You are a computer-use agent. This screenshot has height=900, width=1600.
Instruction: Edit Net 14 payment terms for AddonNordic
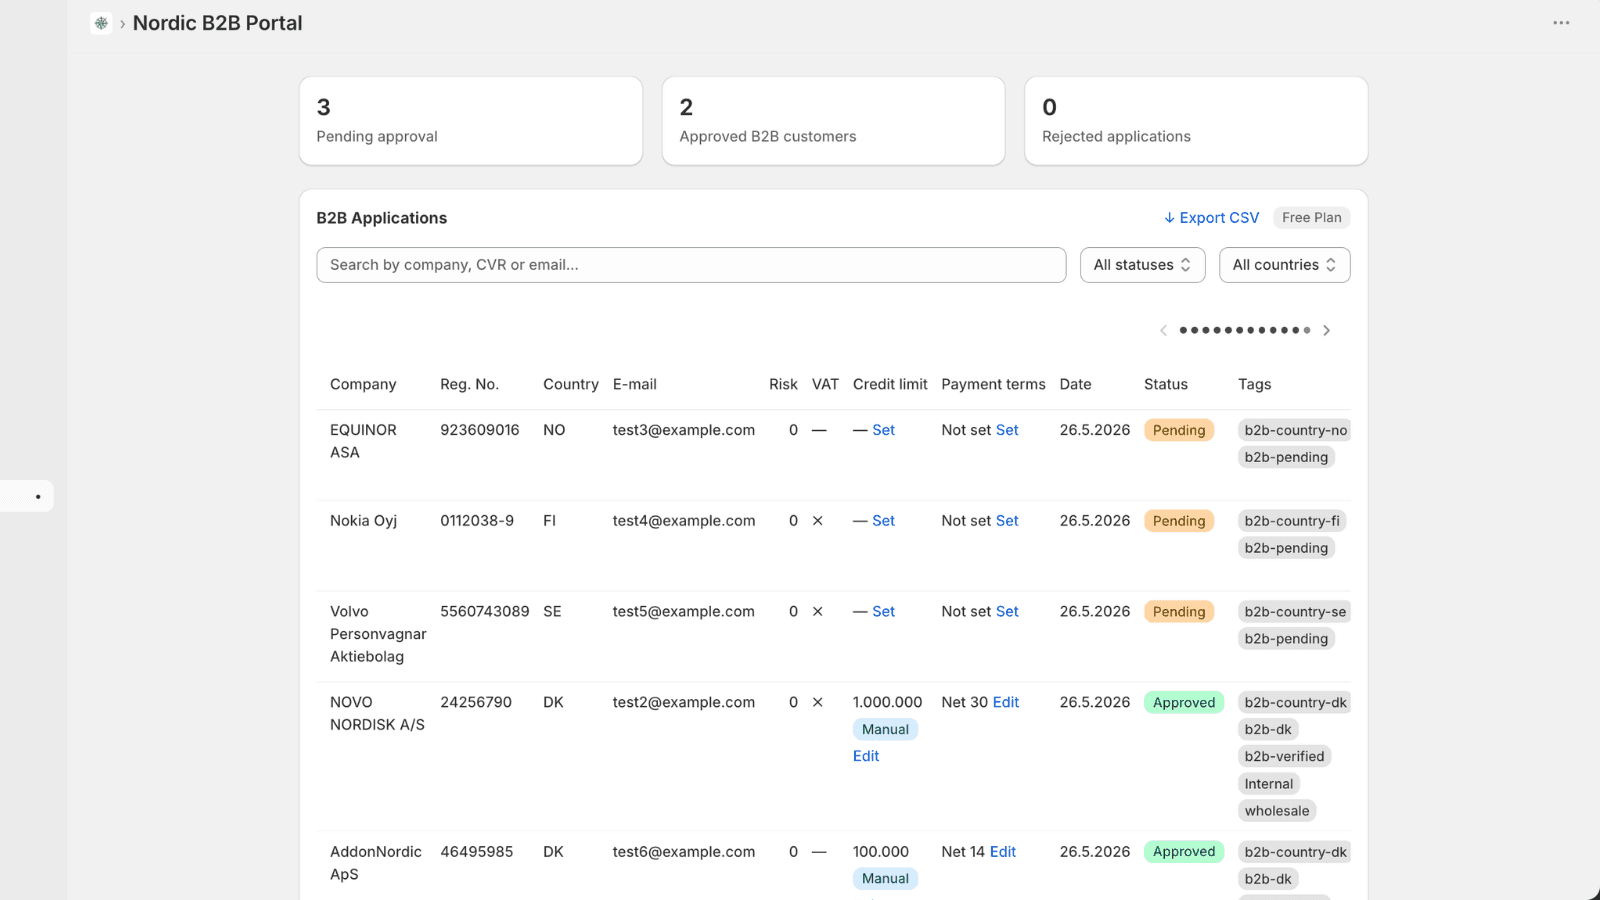pyautogui.click(x=1003, y=852)
